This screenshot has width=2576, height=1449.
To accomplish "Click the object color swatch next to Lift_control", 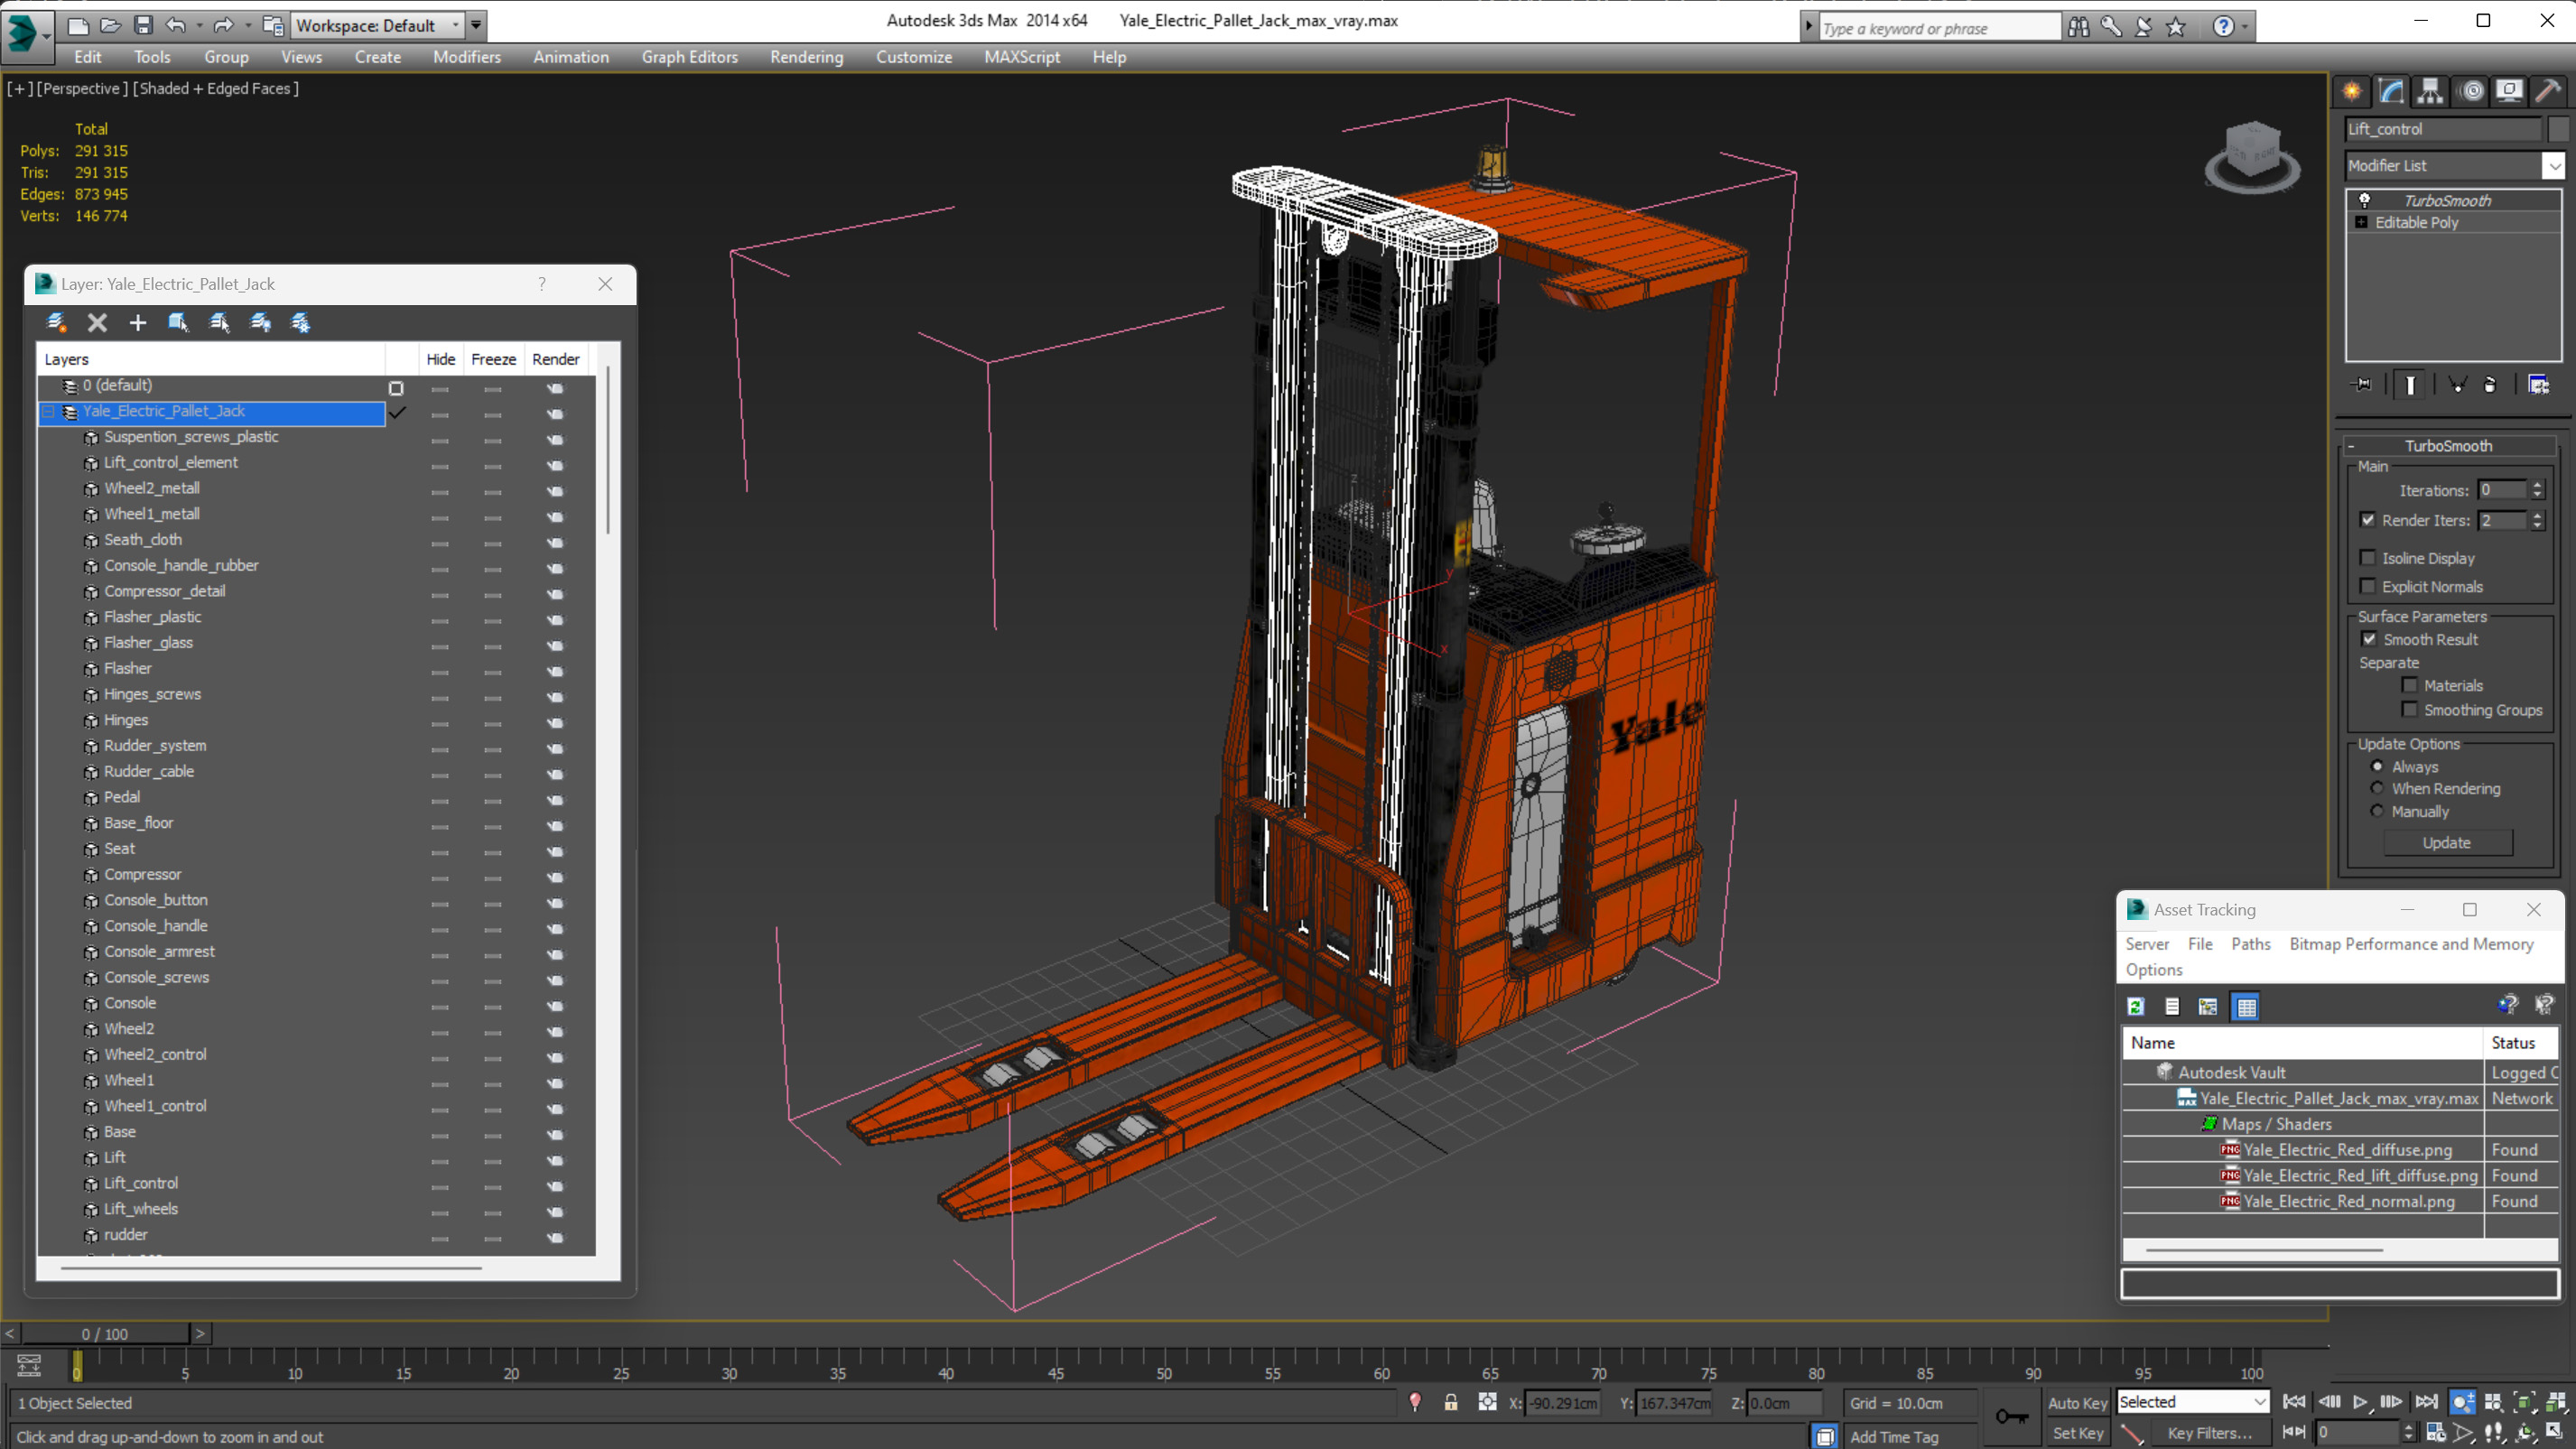I will (2558, 129).
